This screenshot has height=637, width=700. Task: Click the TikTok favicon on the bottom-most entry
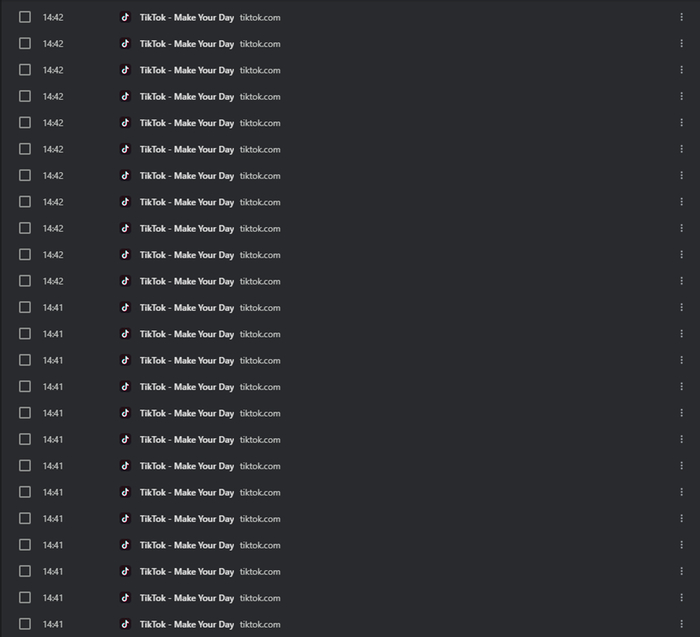[125, 624]
